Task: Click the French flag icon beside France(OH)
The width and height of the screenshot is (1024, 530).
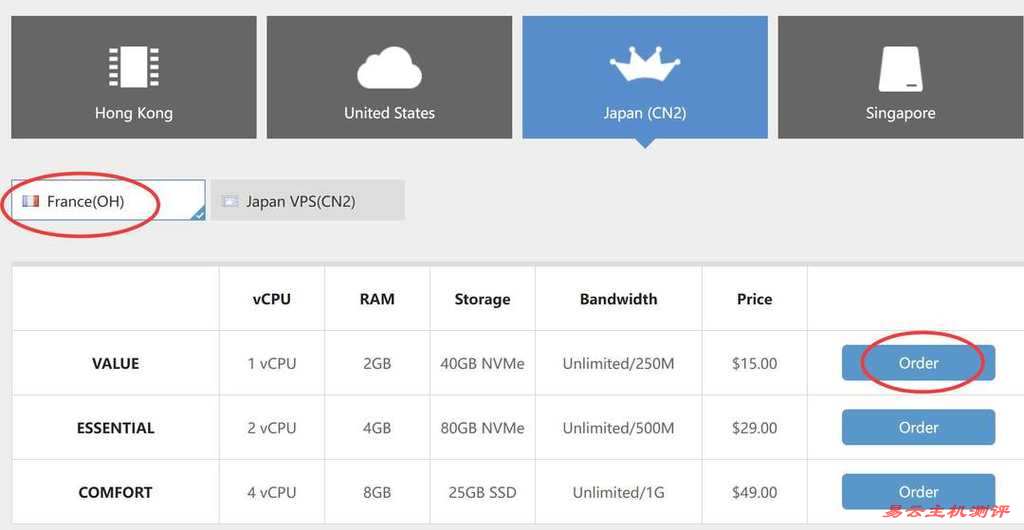Action: 31,201
